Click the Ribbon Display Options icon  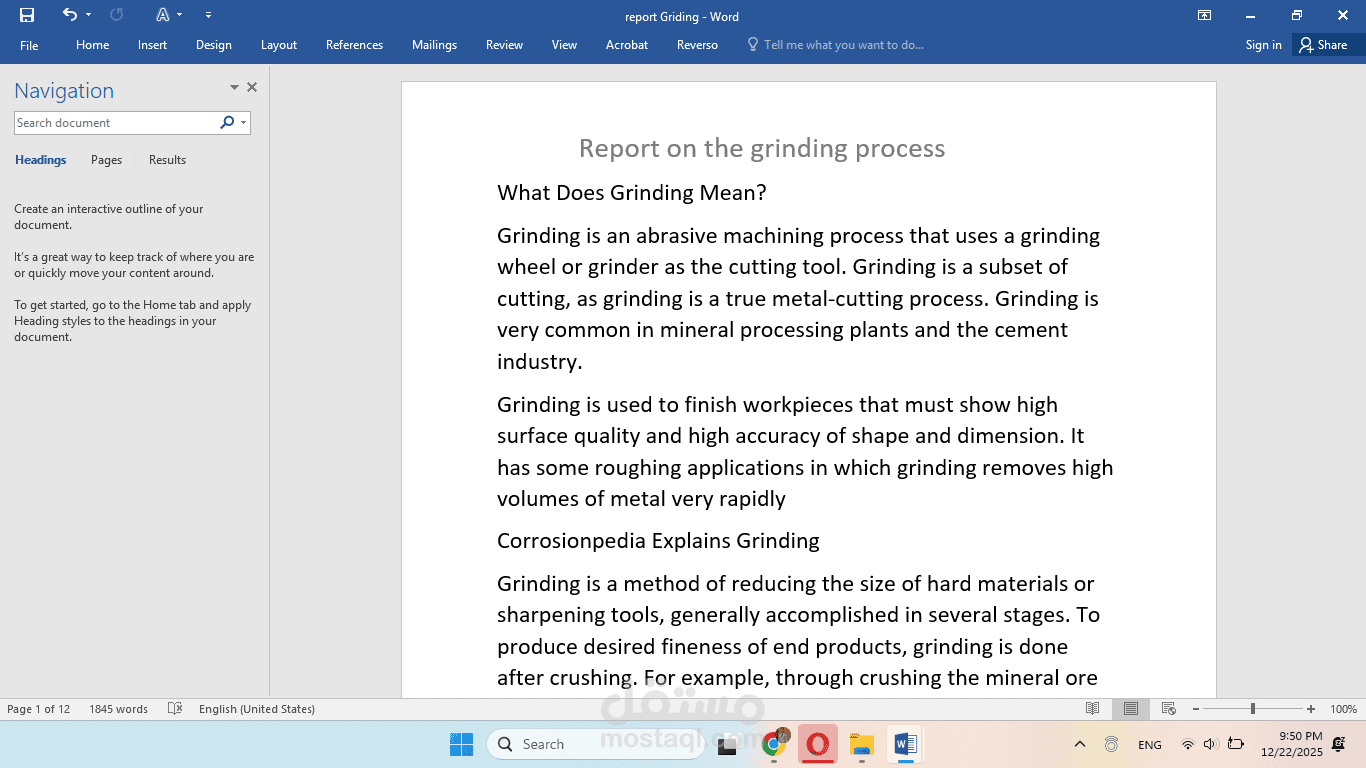(1204, 16)
